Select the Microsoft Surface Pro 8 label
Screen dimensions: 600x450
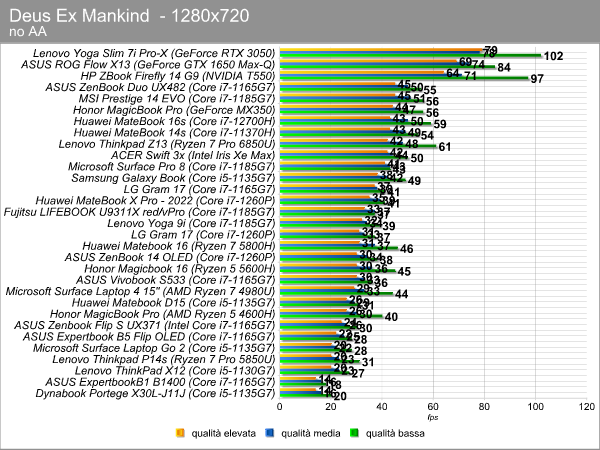(171, 167)
